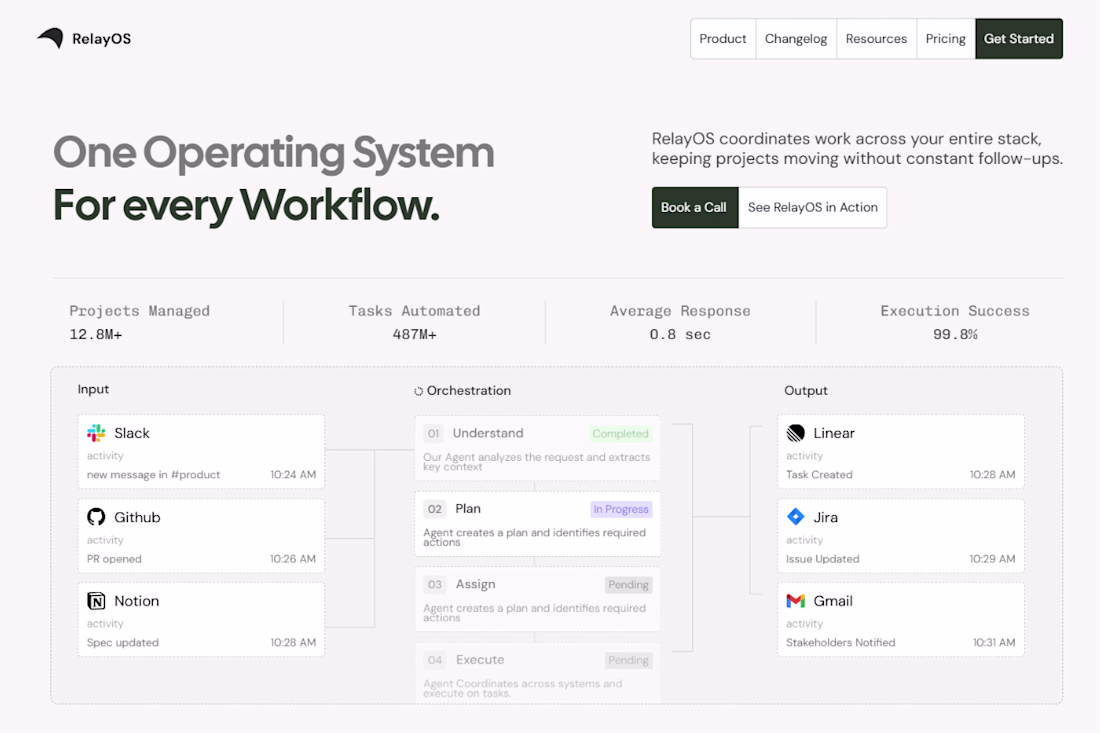Image resolution: width=1100 pixels, height=733 pixels.
Task: Click the Github octocat icon
Action: tap(96, 517)
